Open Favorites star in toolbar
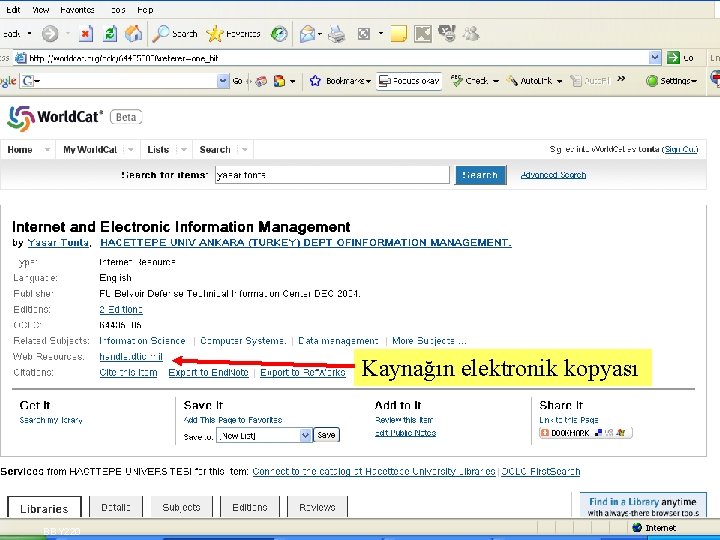This screenshot has width=720, height=540. tap(234, 34)
